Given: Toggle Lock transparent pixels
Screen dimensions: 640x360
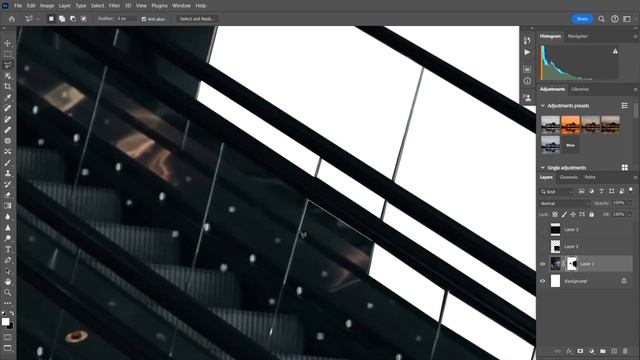Looking at the screenshot, I should point(555,214).
